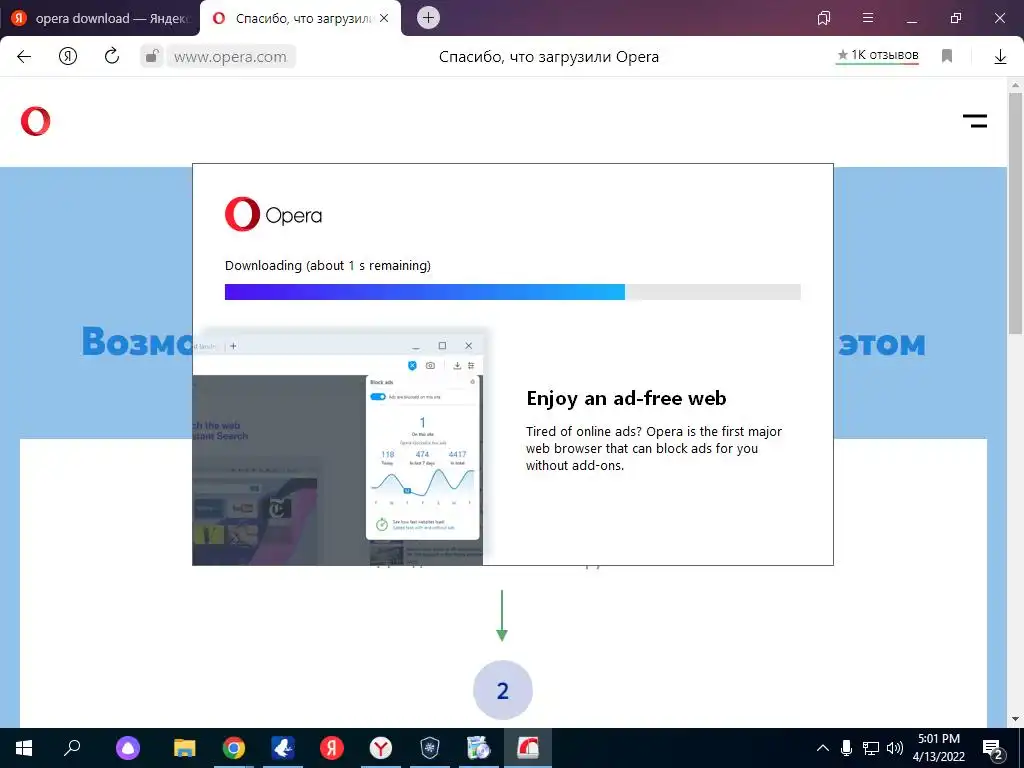The width and height of the screenshot is (1024, 768).
Task: Open the Opera site hamburger menu
Action: [975, 121]
